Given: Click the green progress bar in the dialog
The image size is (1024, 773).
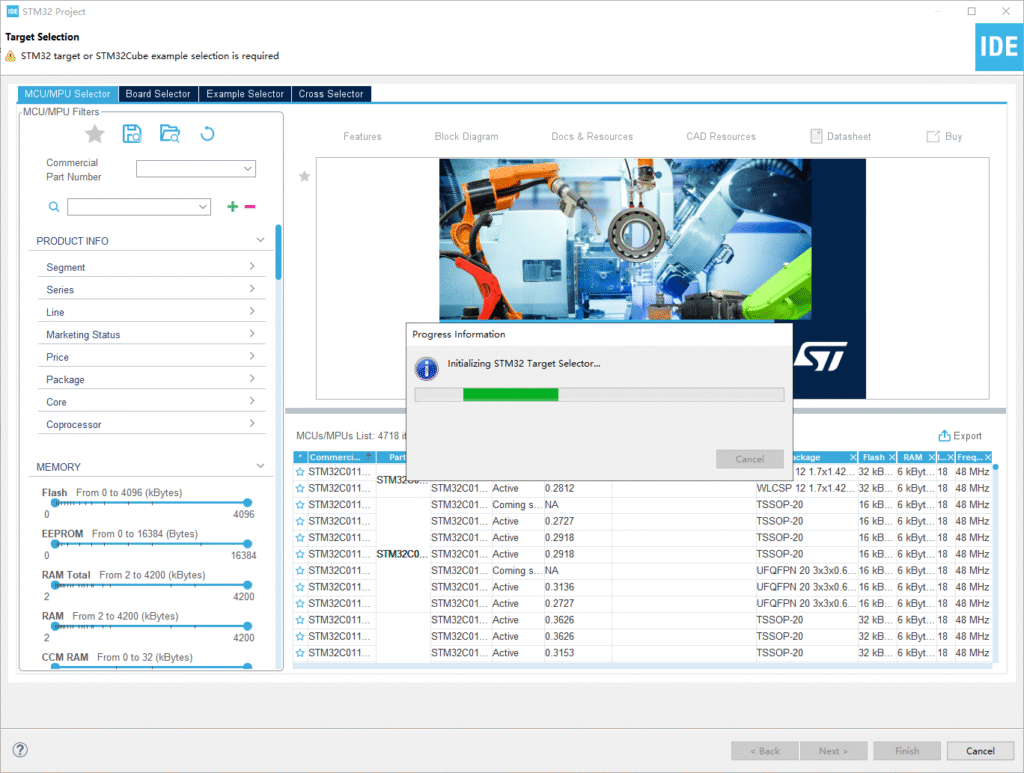Looking at the screenshot, I should coord(511,394).
